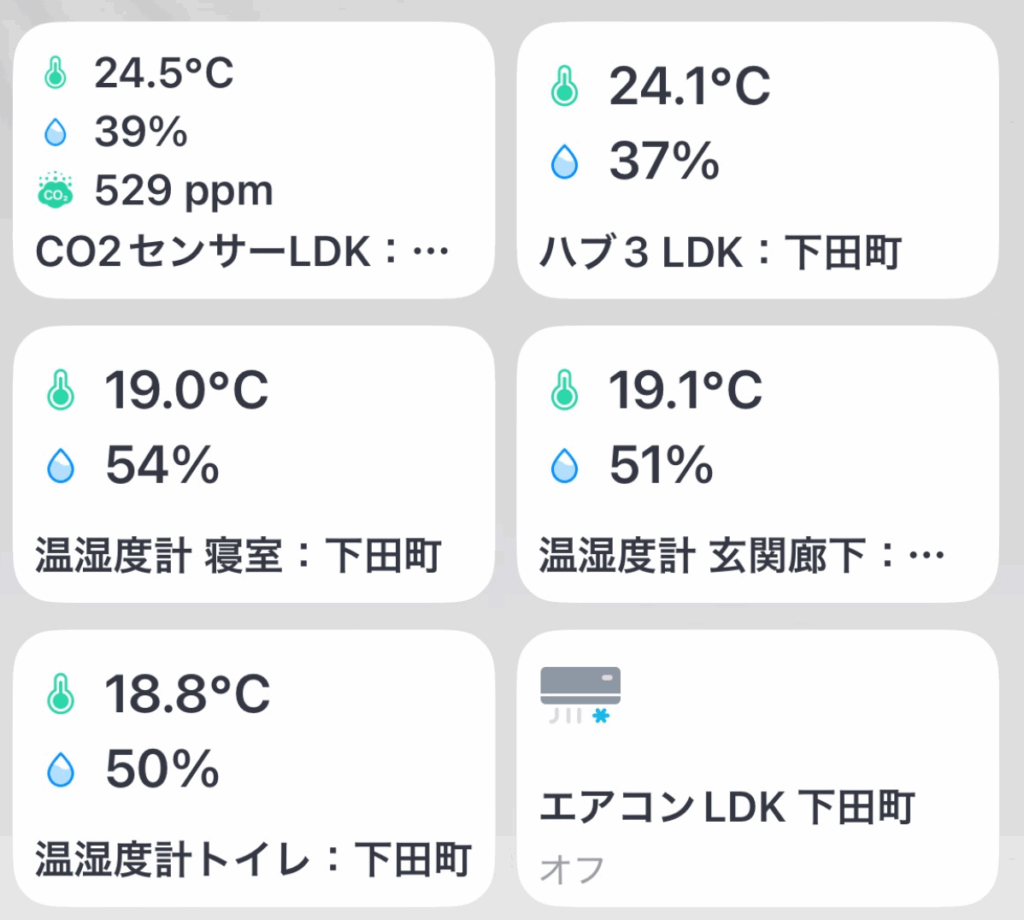Click humidity droplet icon in 寝室 card
Viewport: 1024px width, 920px height.
tap(61, 465)
